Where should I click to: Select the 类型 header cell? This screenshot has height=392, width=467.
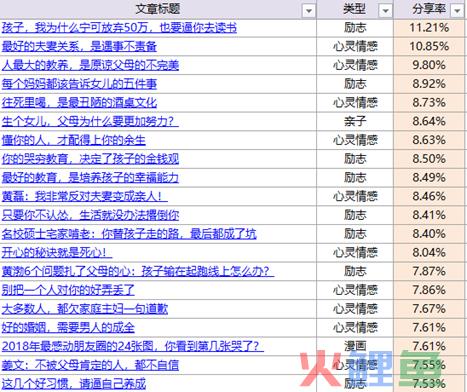pos(355,9)
